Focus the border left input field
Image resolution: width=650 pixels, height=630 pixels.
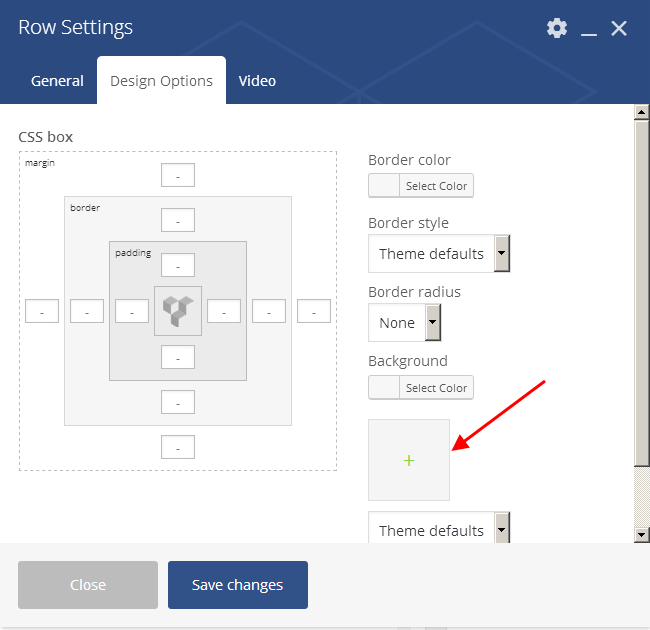pyautogui.click(x=87, y=312)
